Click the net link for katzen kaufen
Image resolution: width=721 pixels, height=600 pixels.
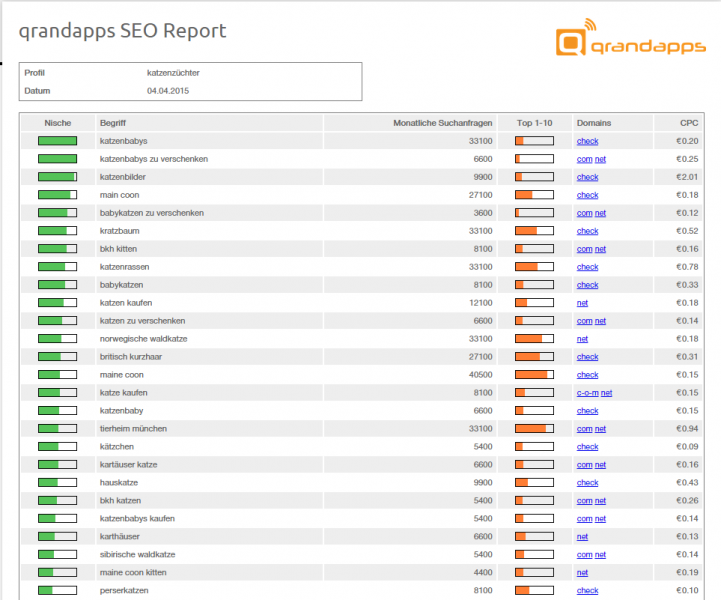click(582, 303)
